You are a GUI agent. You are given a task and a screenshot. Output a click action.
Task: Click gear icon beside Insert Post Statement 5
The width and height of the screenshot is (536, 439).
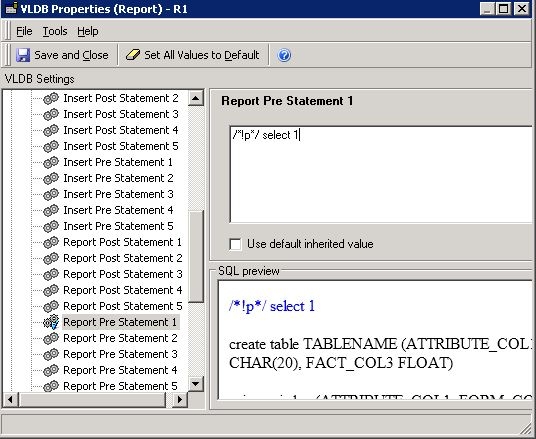pyautogui.click(x=51, y=146)
